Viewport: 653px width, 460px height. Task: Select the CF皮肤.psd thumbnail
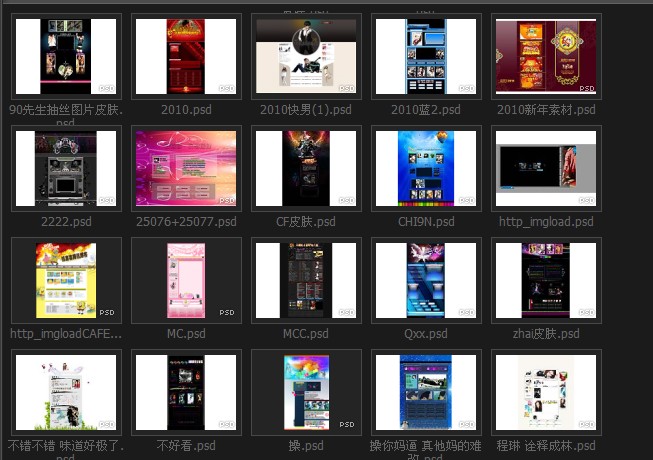coord(306,168)
